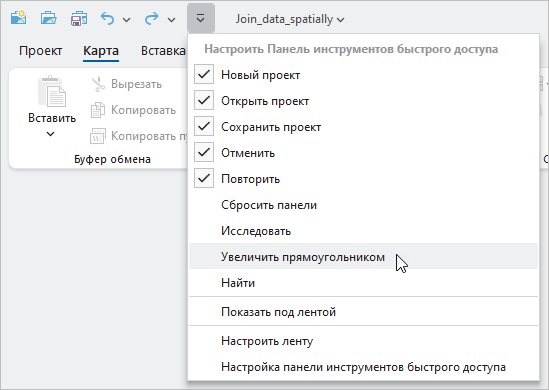The image size is (549, 390).
Task: Open the Join_data_spatially project name dropdown
Action: click(x=290, y=19)
